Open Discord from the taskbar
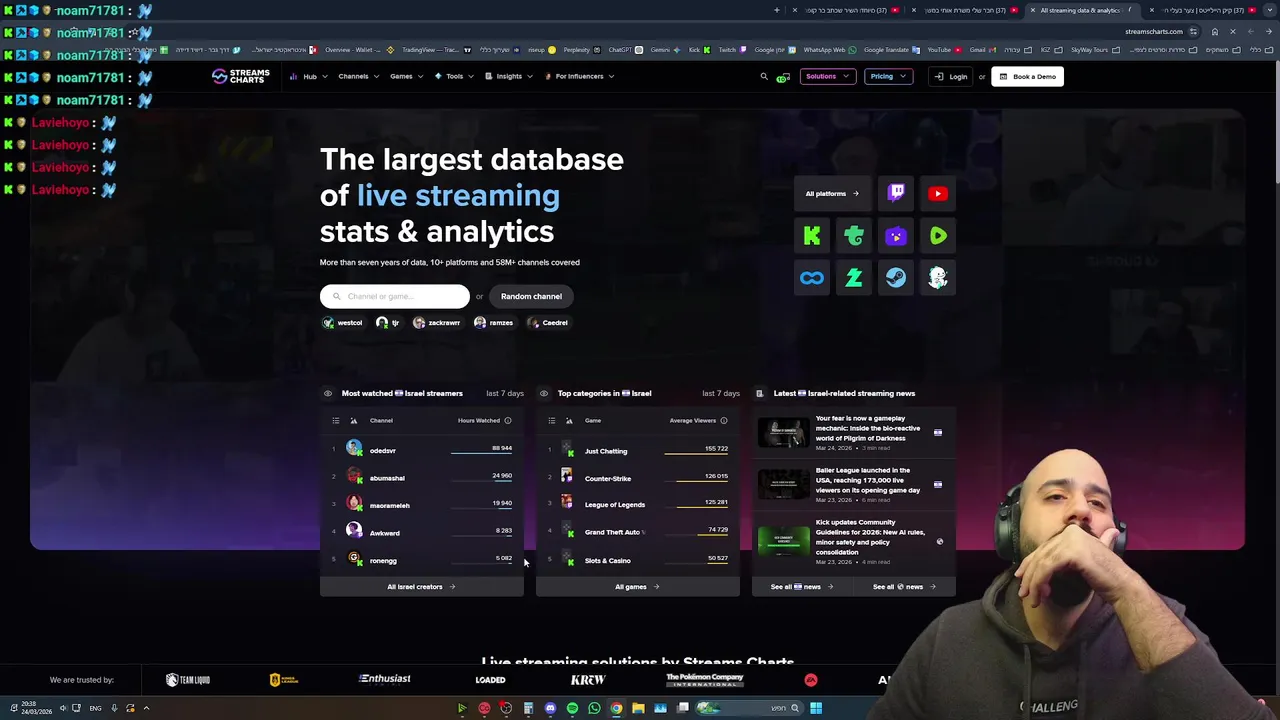This screenshot has height=720, width=1280. tap(550, 708)
